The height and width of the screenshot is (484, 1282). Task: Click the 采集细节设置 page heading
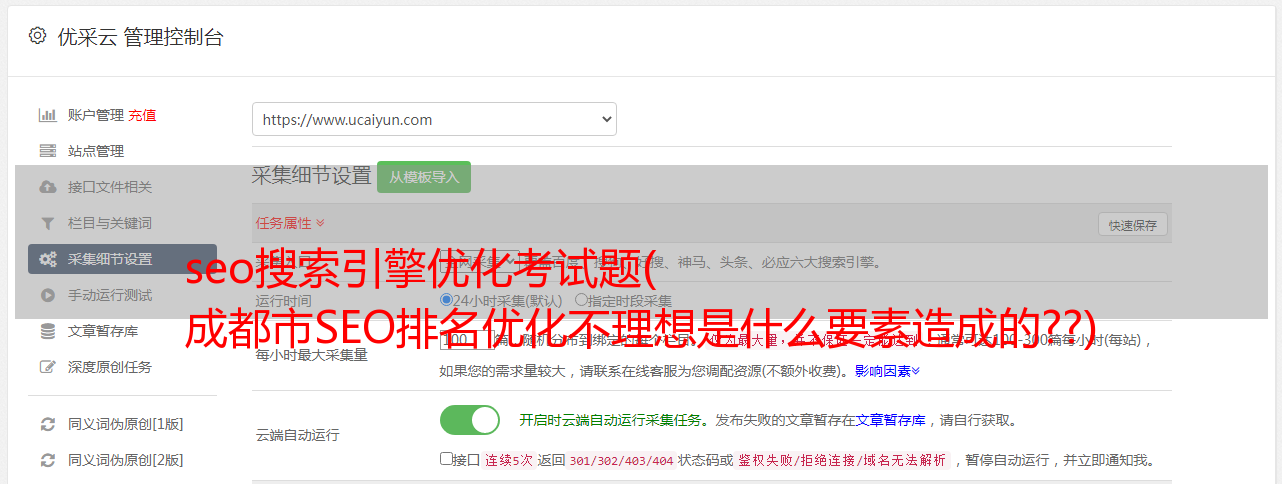click(x=311, y=176)
